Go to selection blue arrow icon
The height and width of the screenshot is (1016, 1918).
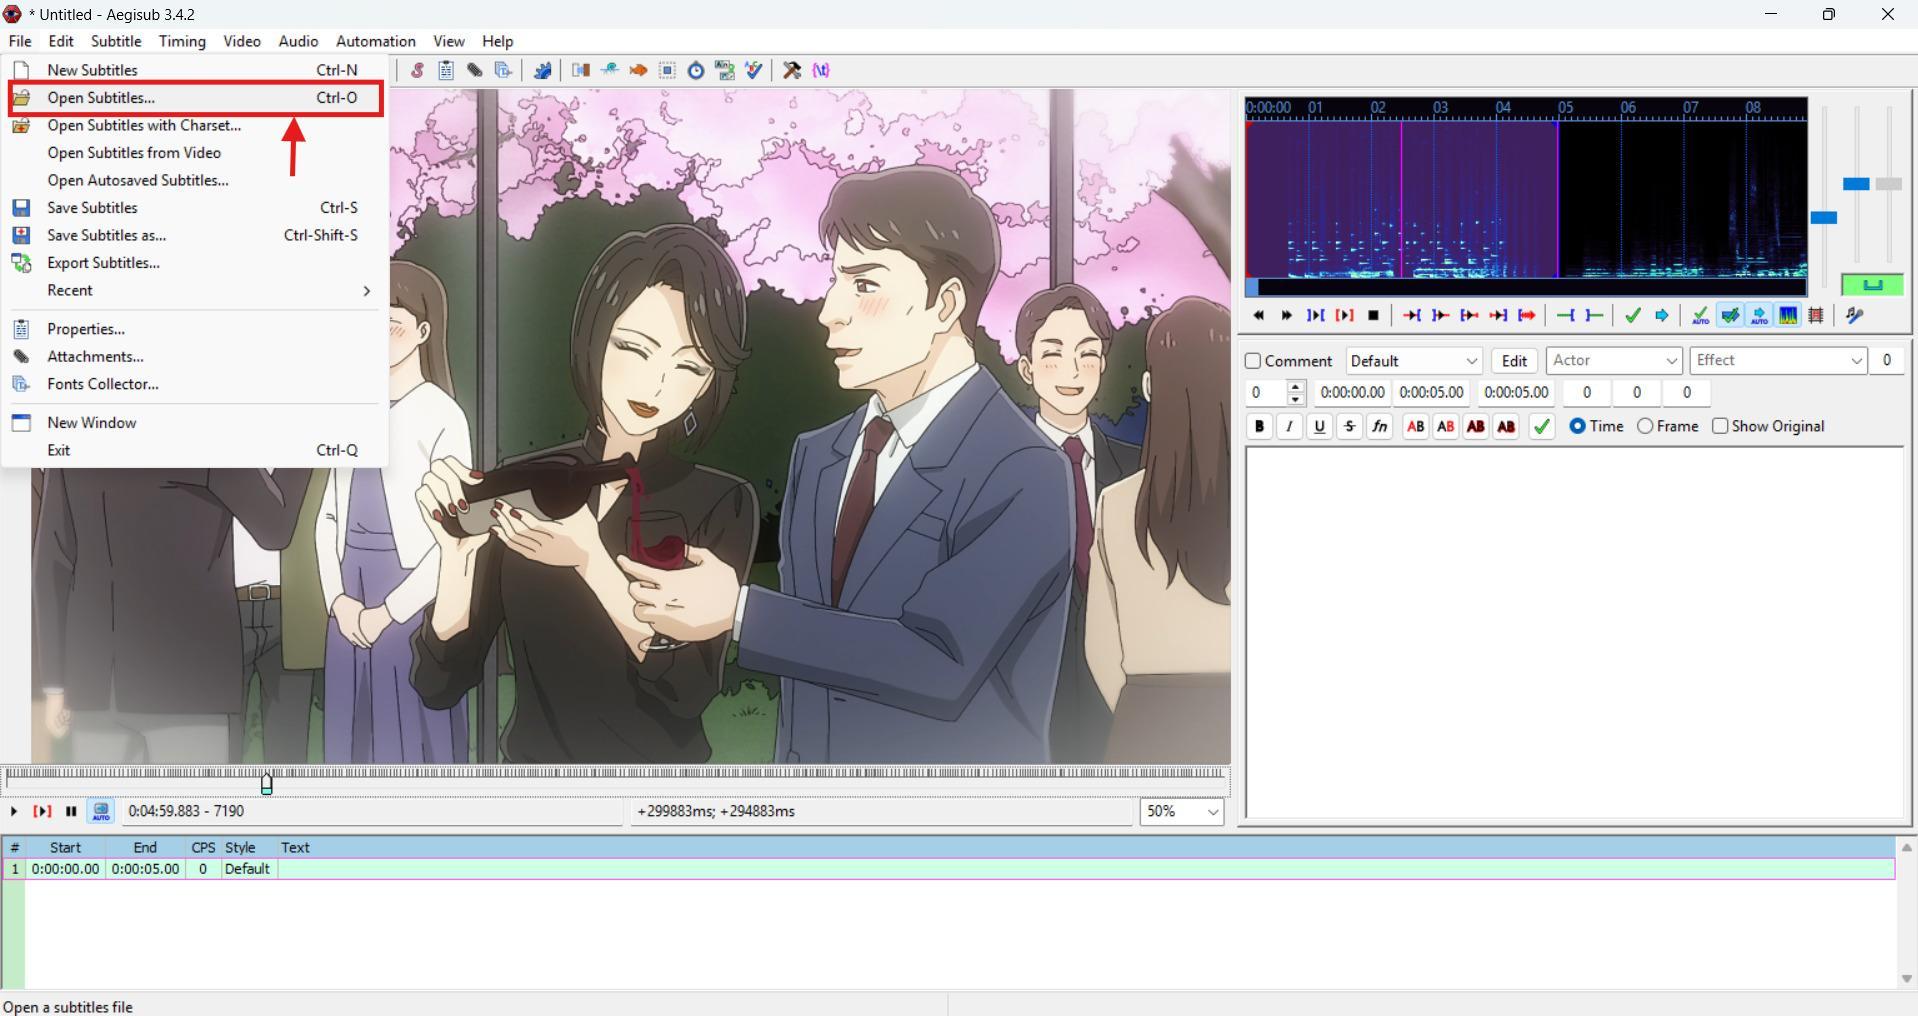(1662, 316)
